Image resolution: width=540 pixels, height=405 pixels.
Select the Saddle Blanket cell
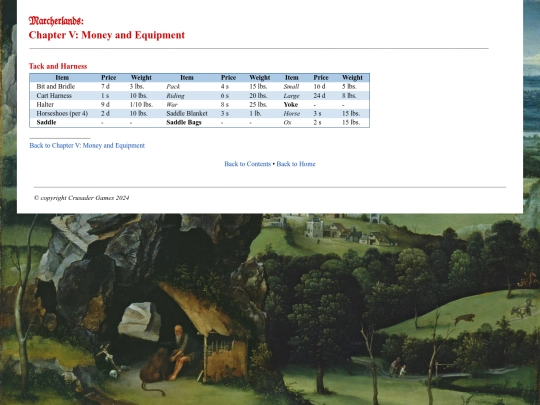187,113
